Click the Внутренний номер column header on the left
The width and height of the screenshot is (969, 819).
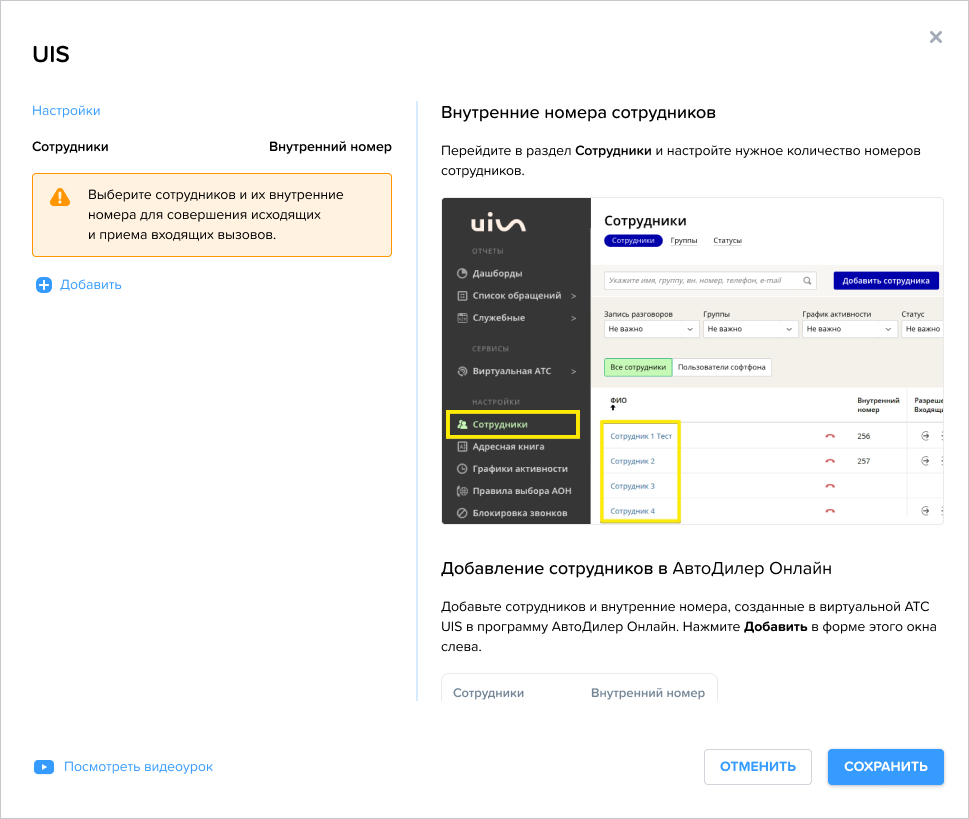[x=330, y=147]
